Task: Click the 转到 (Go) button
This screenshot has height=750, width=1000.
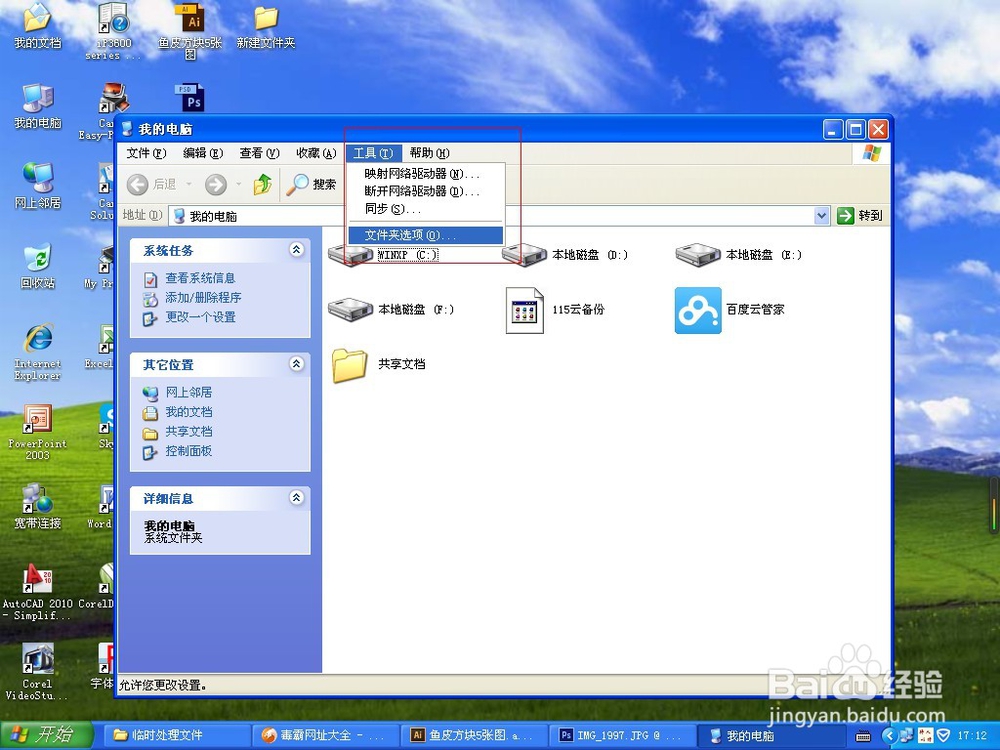Action: click(x=857, y=215)
